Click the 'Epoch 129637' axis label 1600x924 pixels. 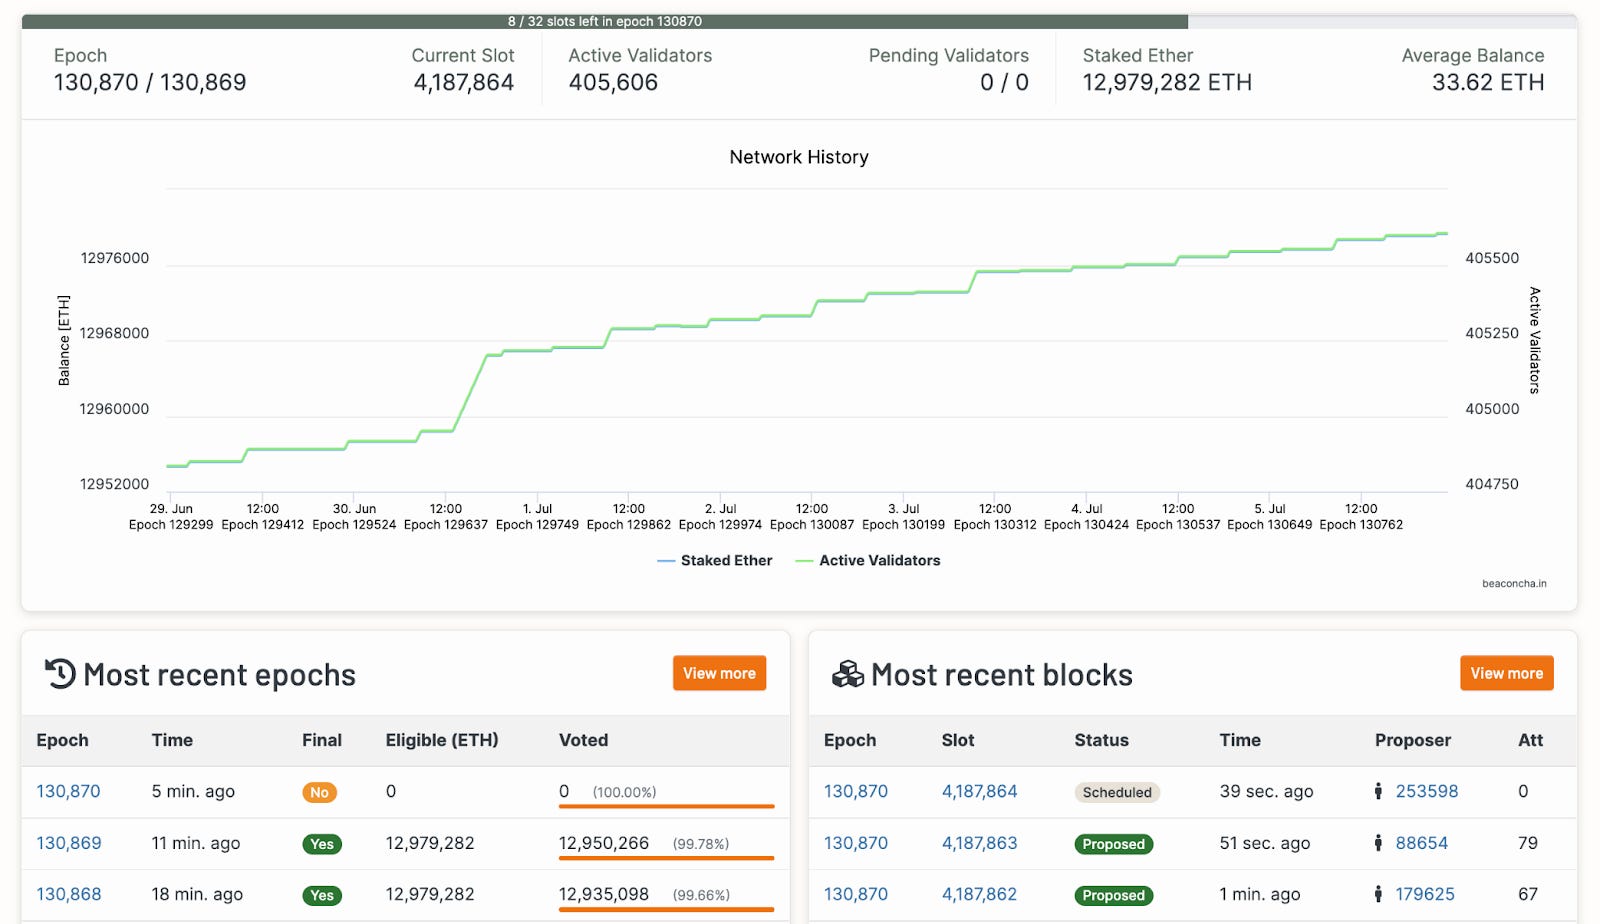click(x=446, y=525)
